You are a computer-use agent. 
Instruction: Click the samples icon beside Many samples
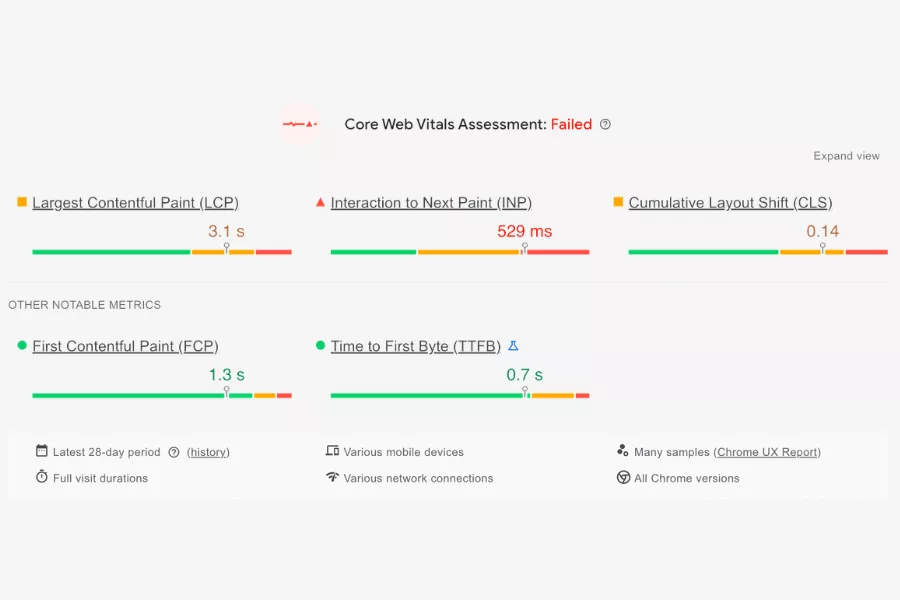tap(623, 451)
